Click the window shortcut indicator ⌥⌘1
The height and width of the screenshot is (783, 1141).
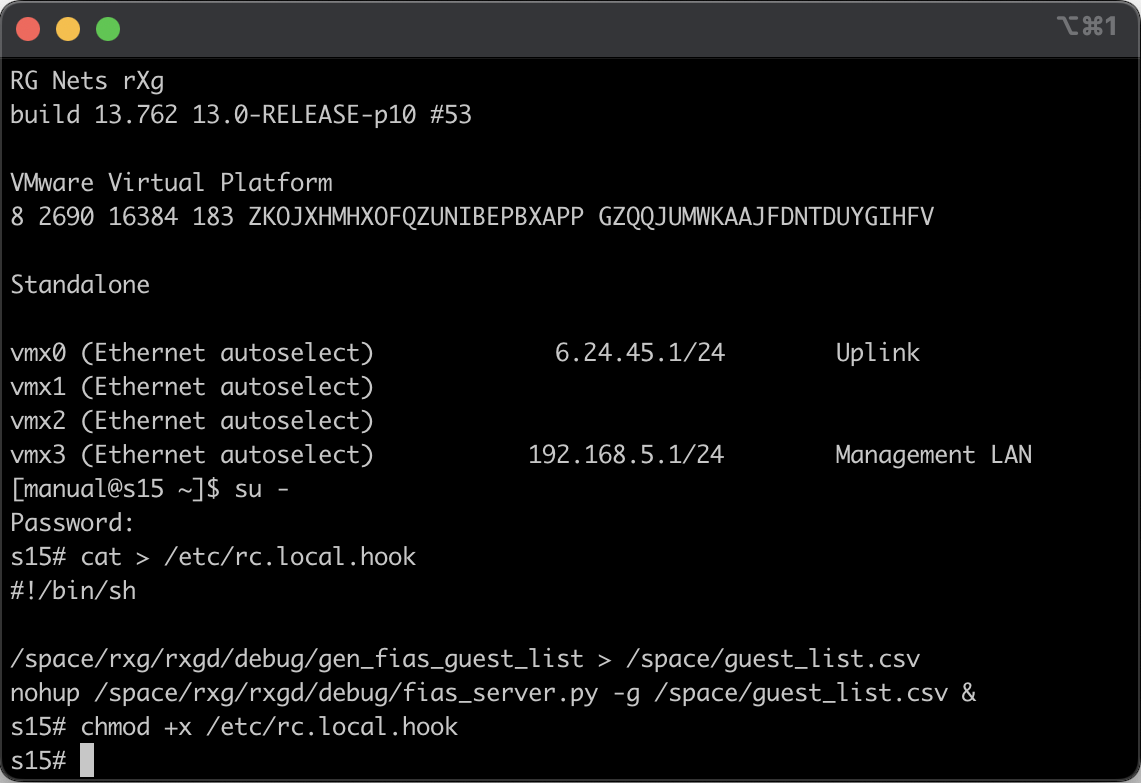(x=1087, y=26)
